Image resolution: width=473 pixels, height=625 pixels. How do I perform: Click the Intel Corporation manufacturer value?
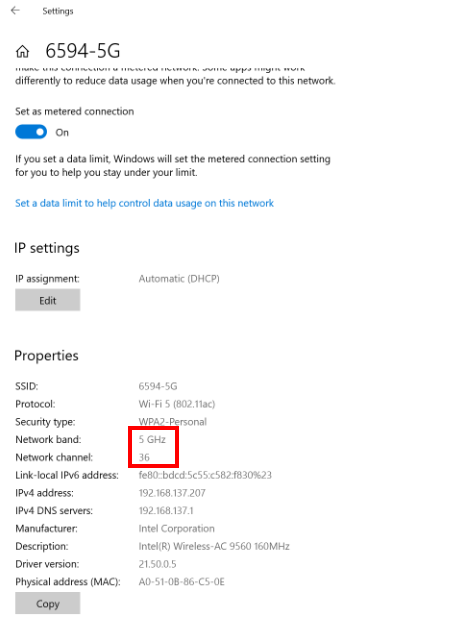176,529
